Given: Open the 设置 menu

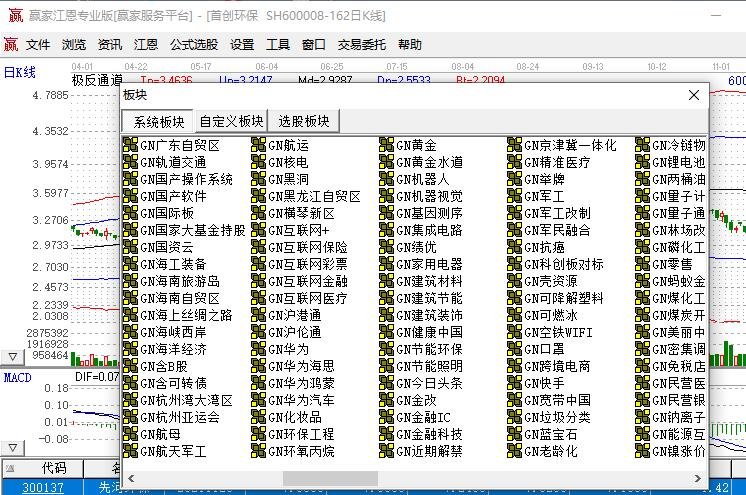Looking at the screenshot, I should tap(242, 45).
